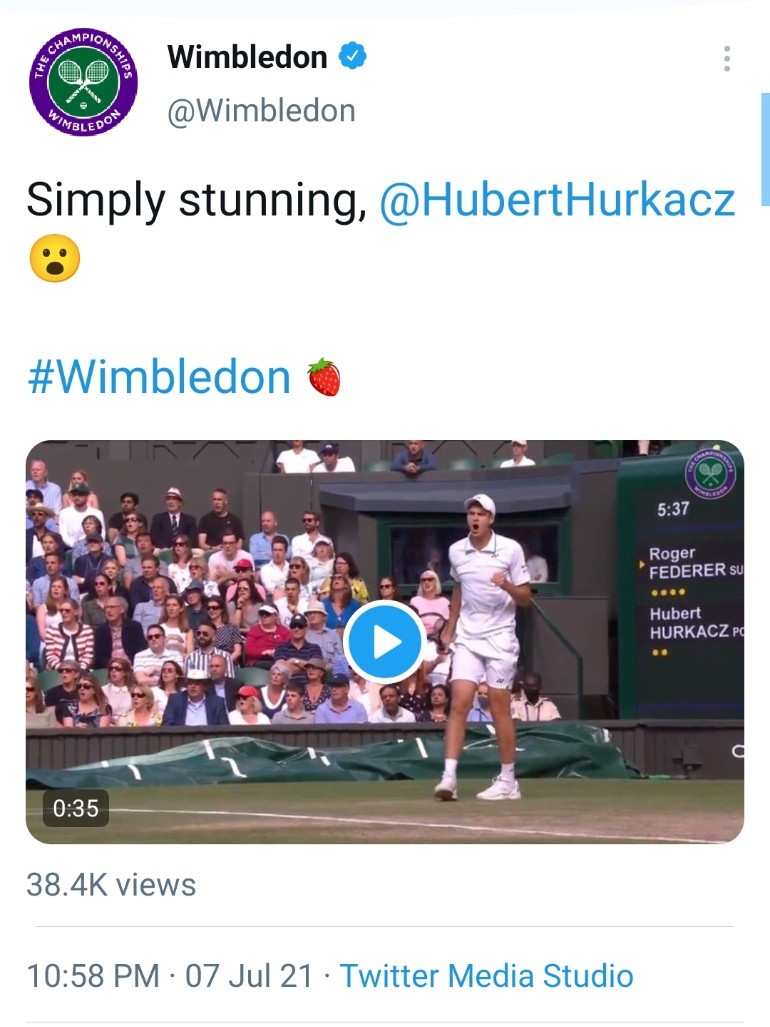Click the Wimbledon display name
Screen dimensions: 770x1027
point(247,57)
